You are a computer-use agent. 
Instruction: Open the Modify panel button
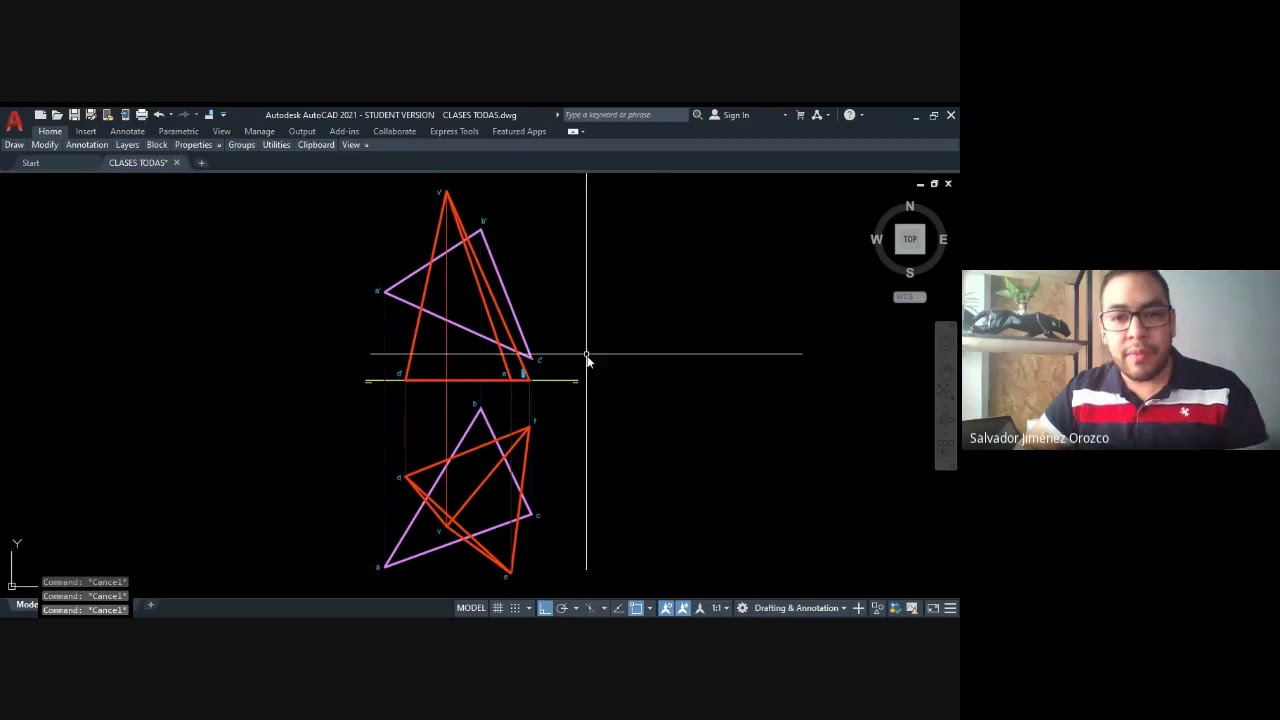point(45,145)
